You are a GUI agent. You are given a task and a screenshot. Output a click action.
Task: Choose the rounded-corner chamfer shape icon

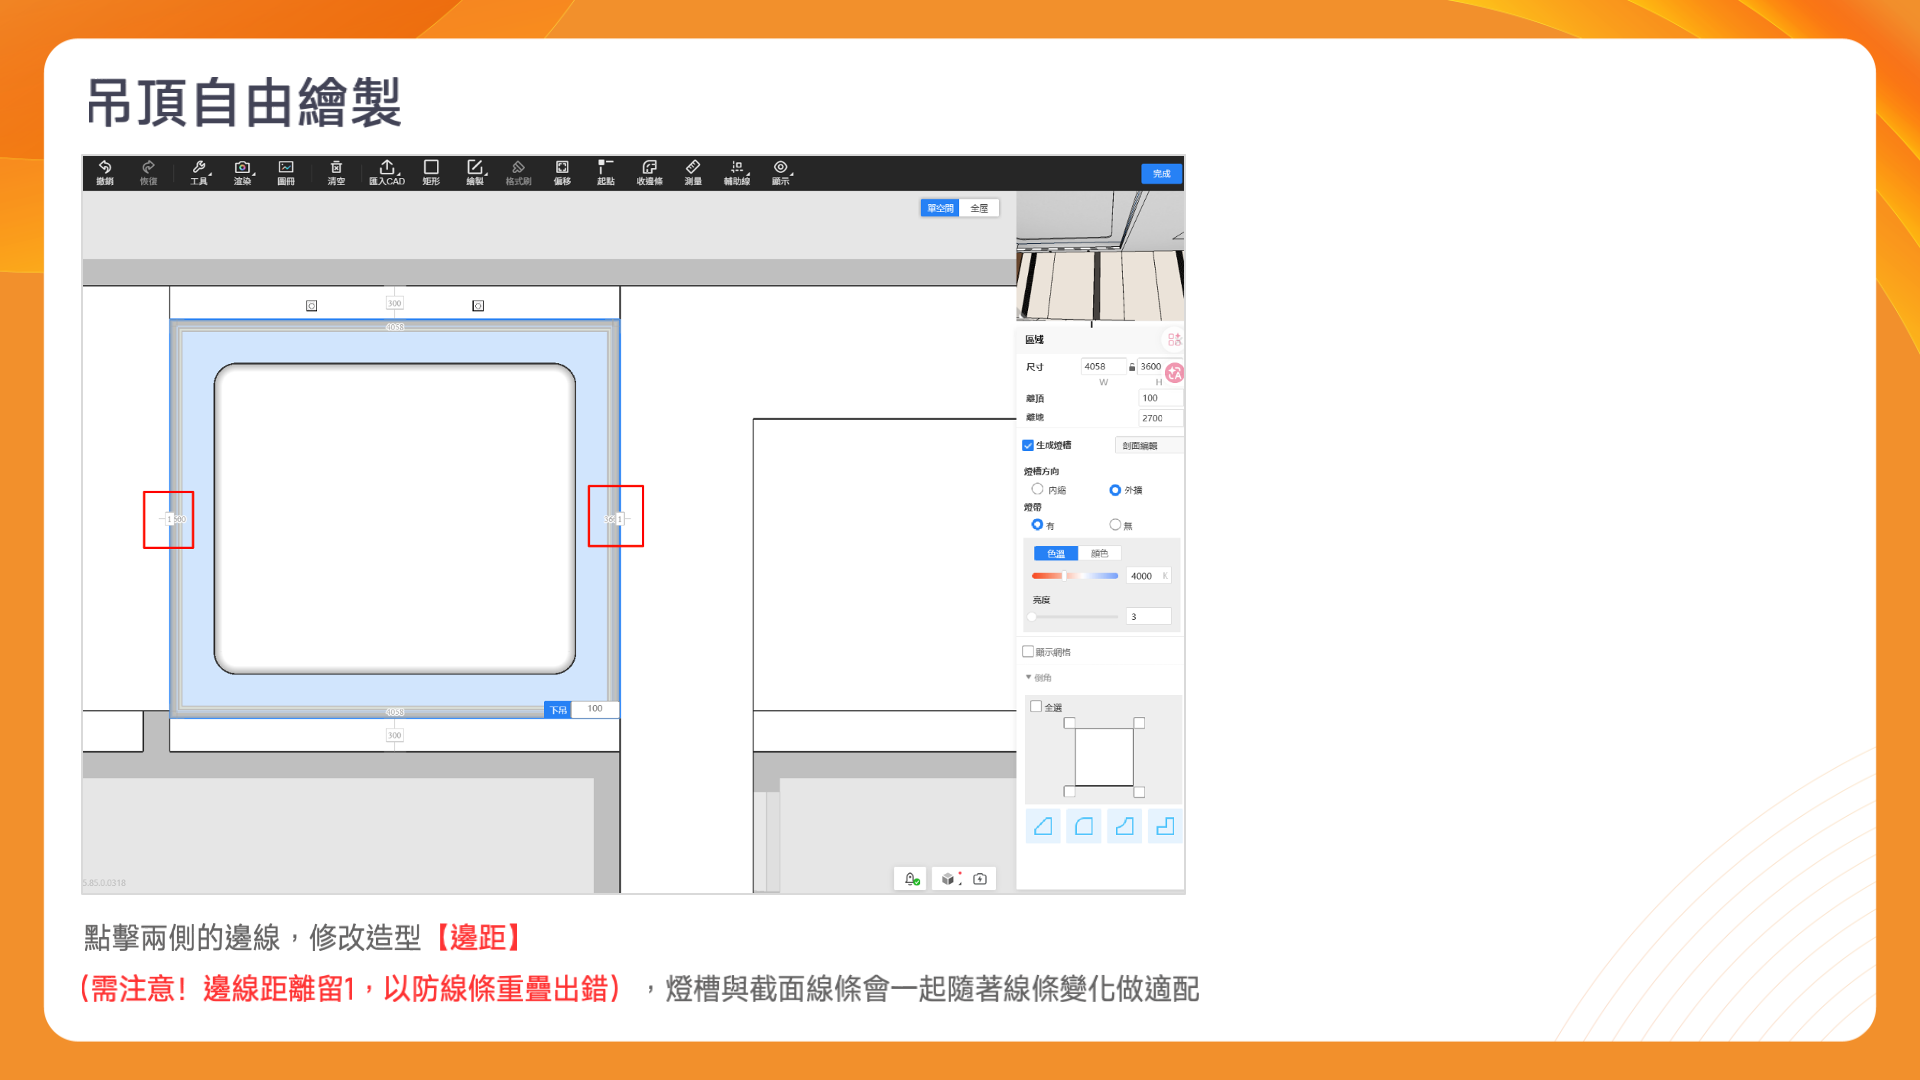click(x=1083, y=826)
